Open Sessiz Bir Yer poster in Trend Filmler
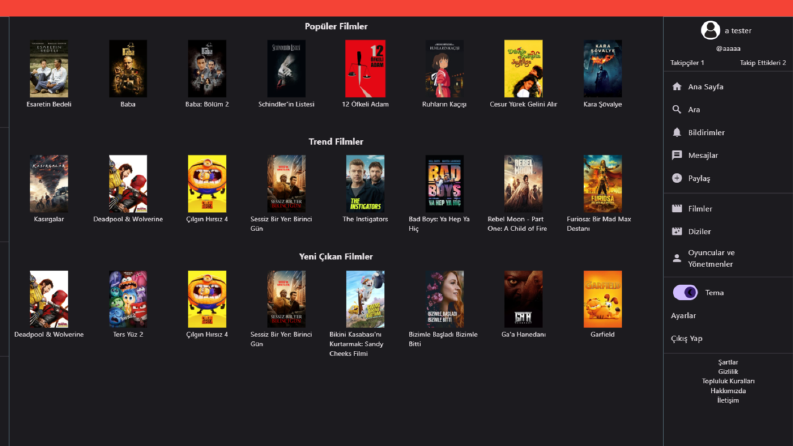This screenshot has width=793, height=446. pos(286,184)
